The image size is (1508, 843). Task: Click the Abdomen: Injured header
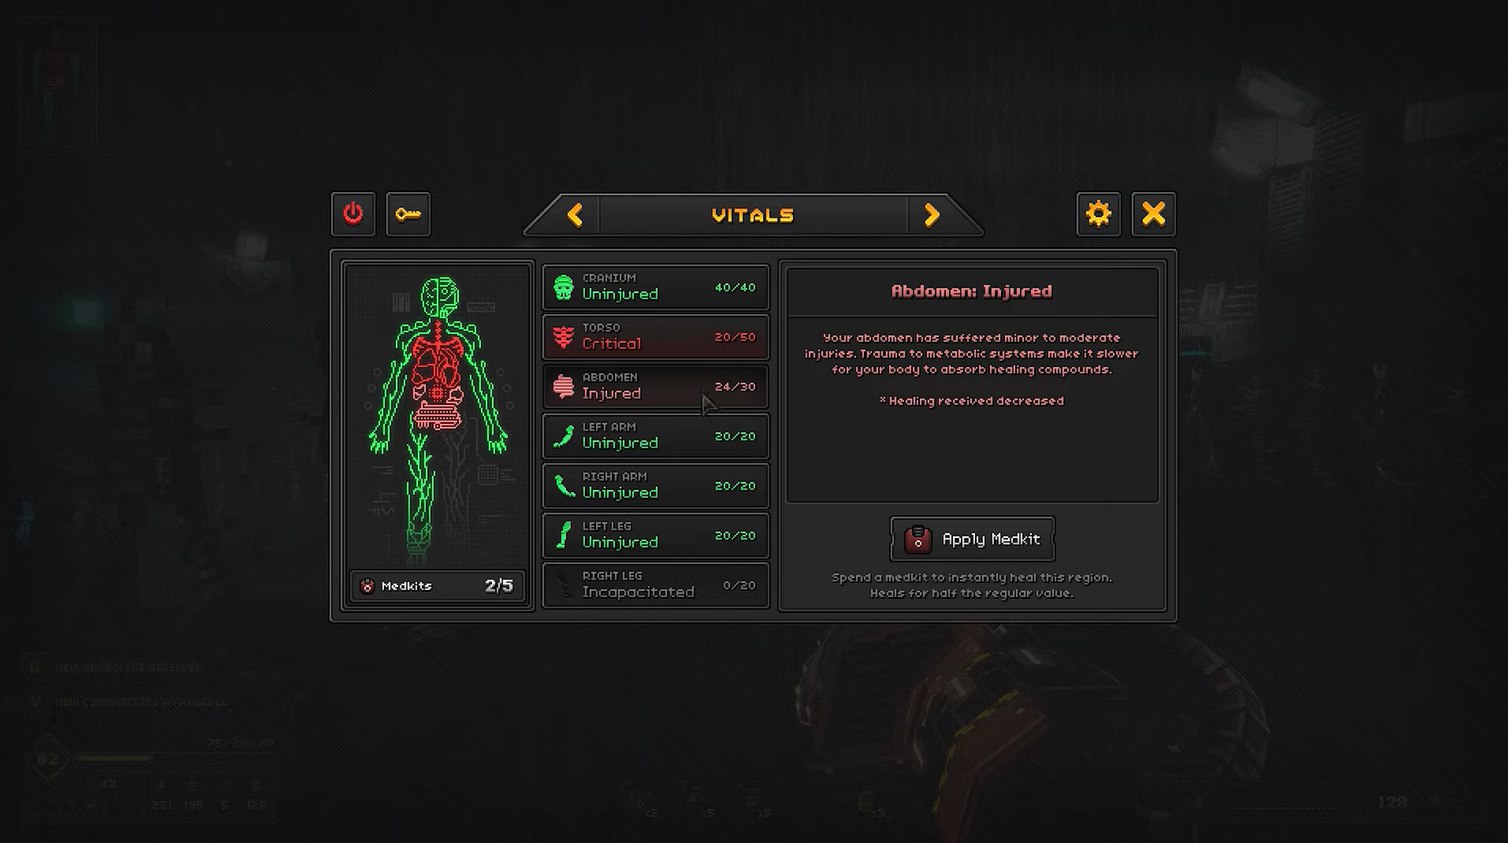coord(972,291)
